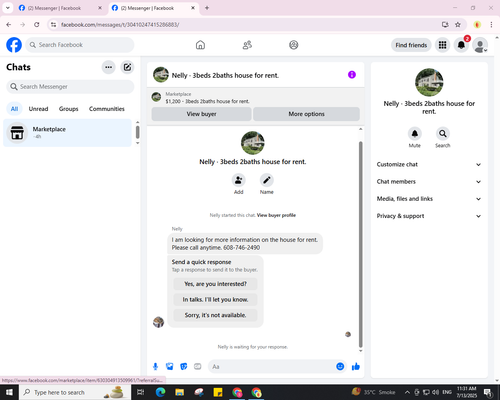
Task: Open the Windows Start menu
Action: (x=9, y=392)
